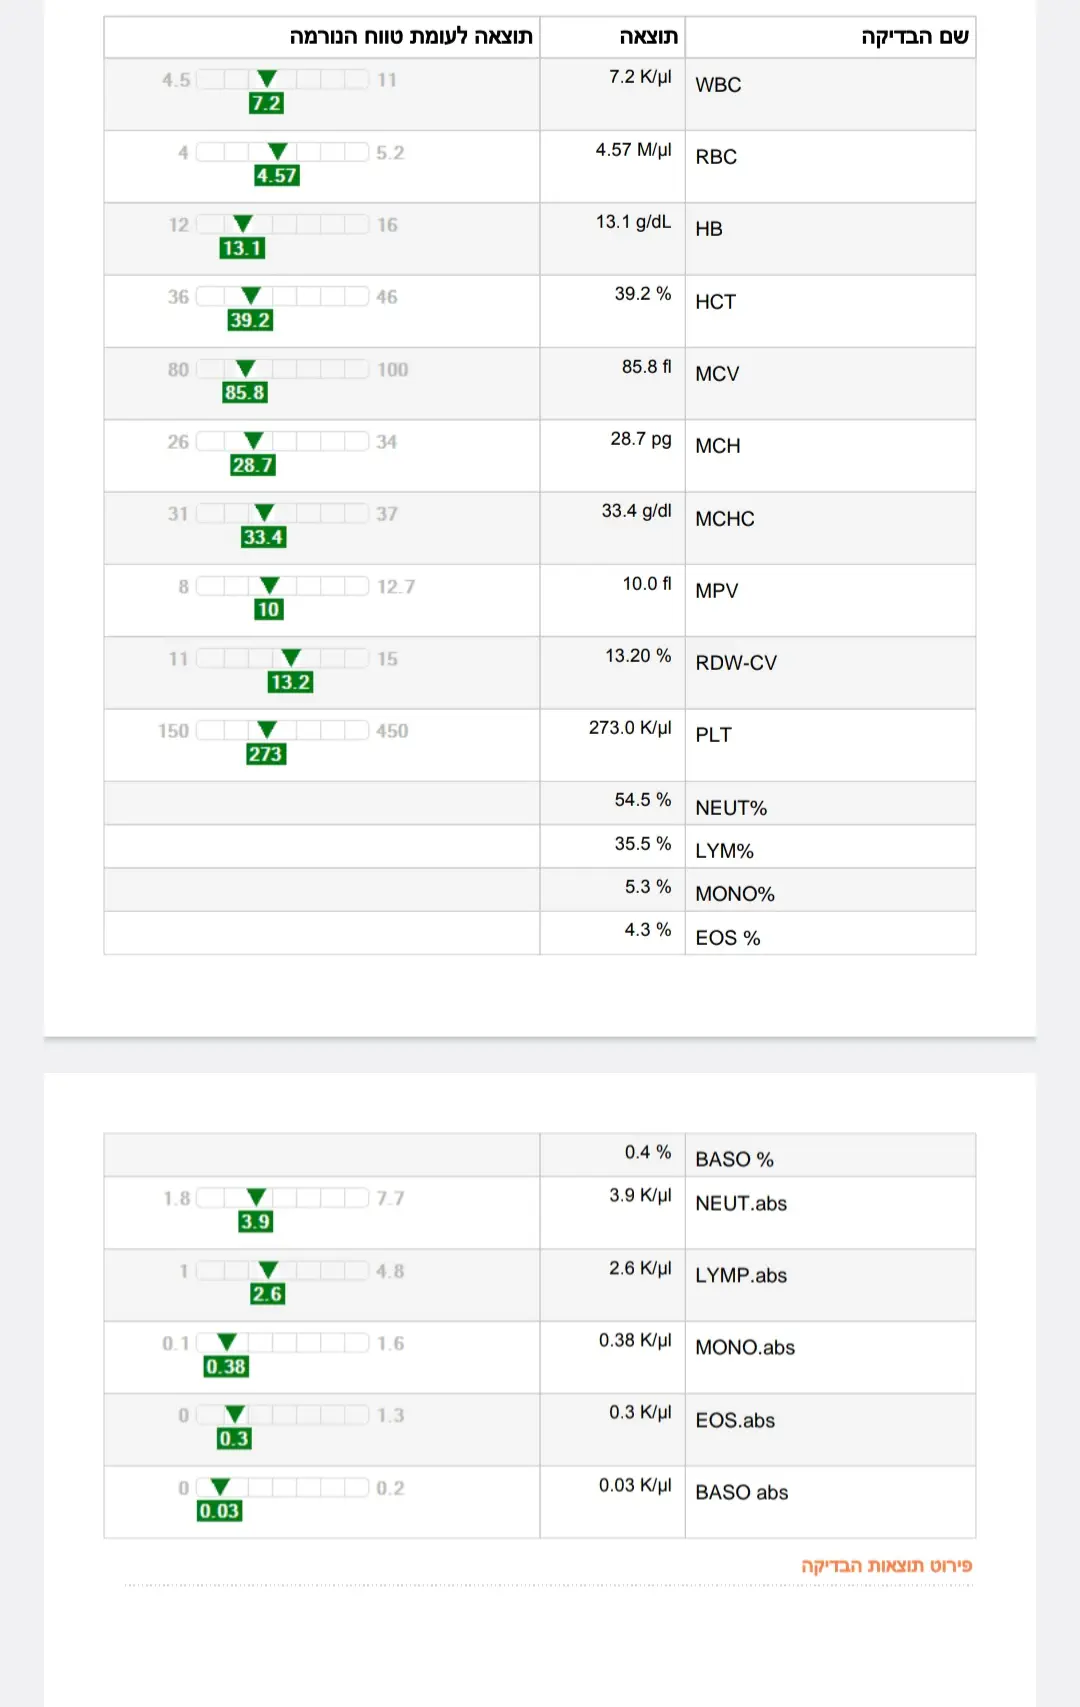
Task: Click the green triangle marker for RBC
Action: [x=278, y=151]
